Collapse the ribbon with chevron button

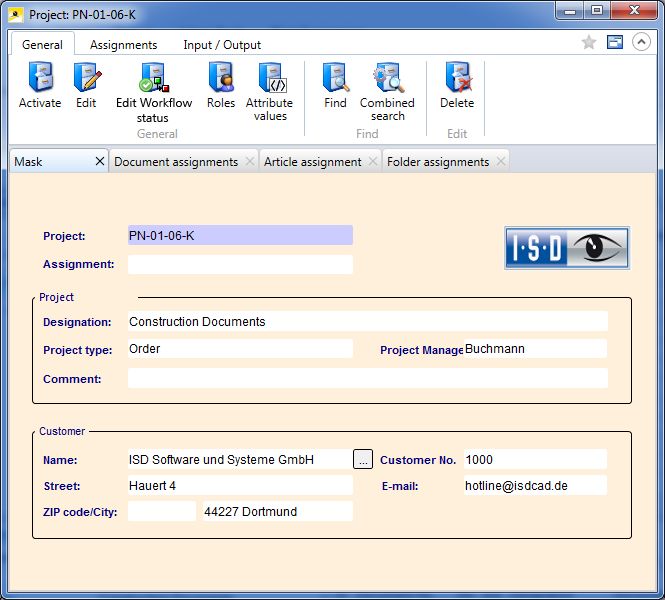click(x=641, y=42)
